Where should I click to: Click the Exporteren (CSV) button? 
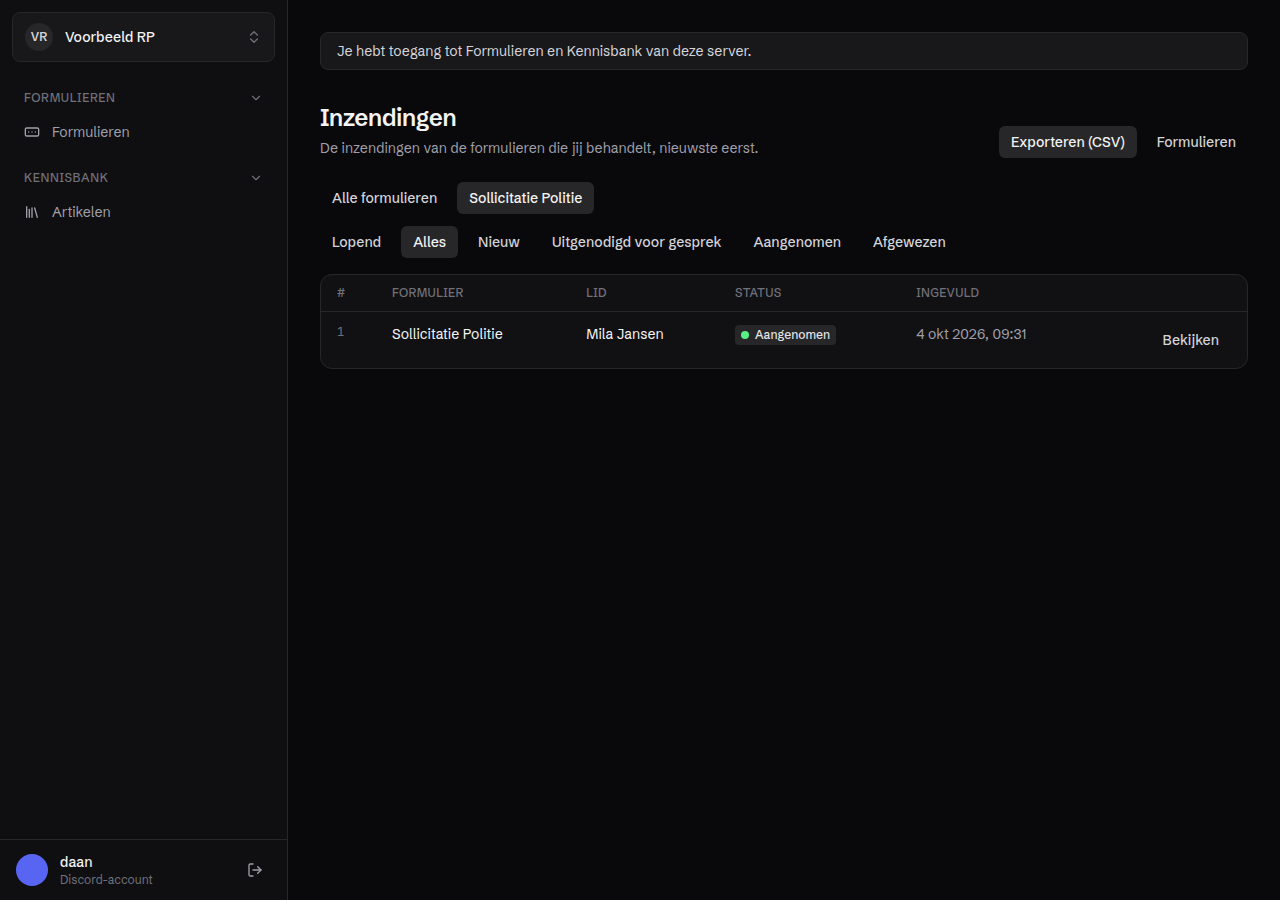(1067, 142)
